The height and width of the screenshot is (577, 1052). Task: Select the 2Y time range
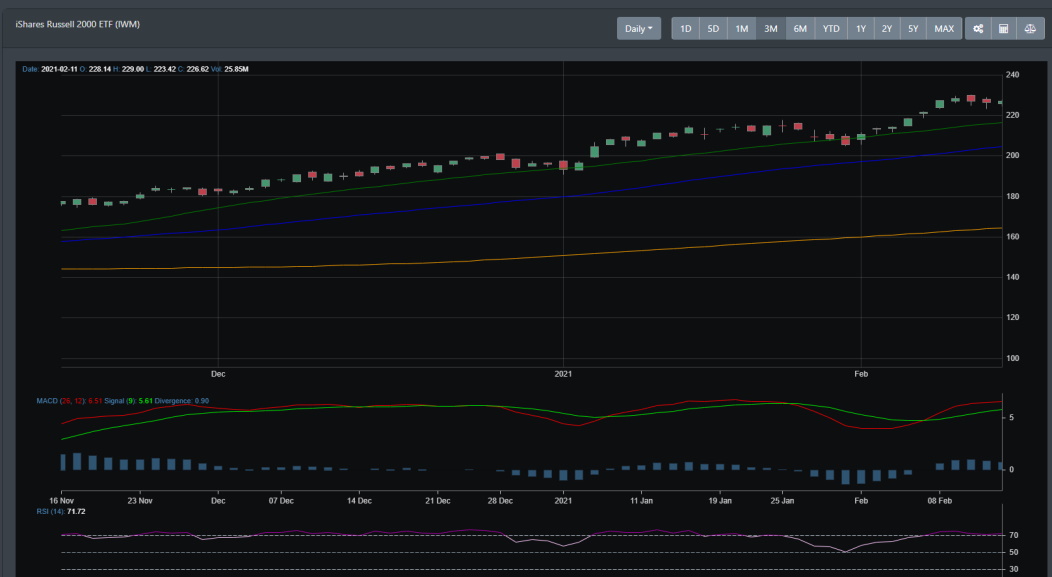click(x=887, y=29)
